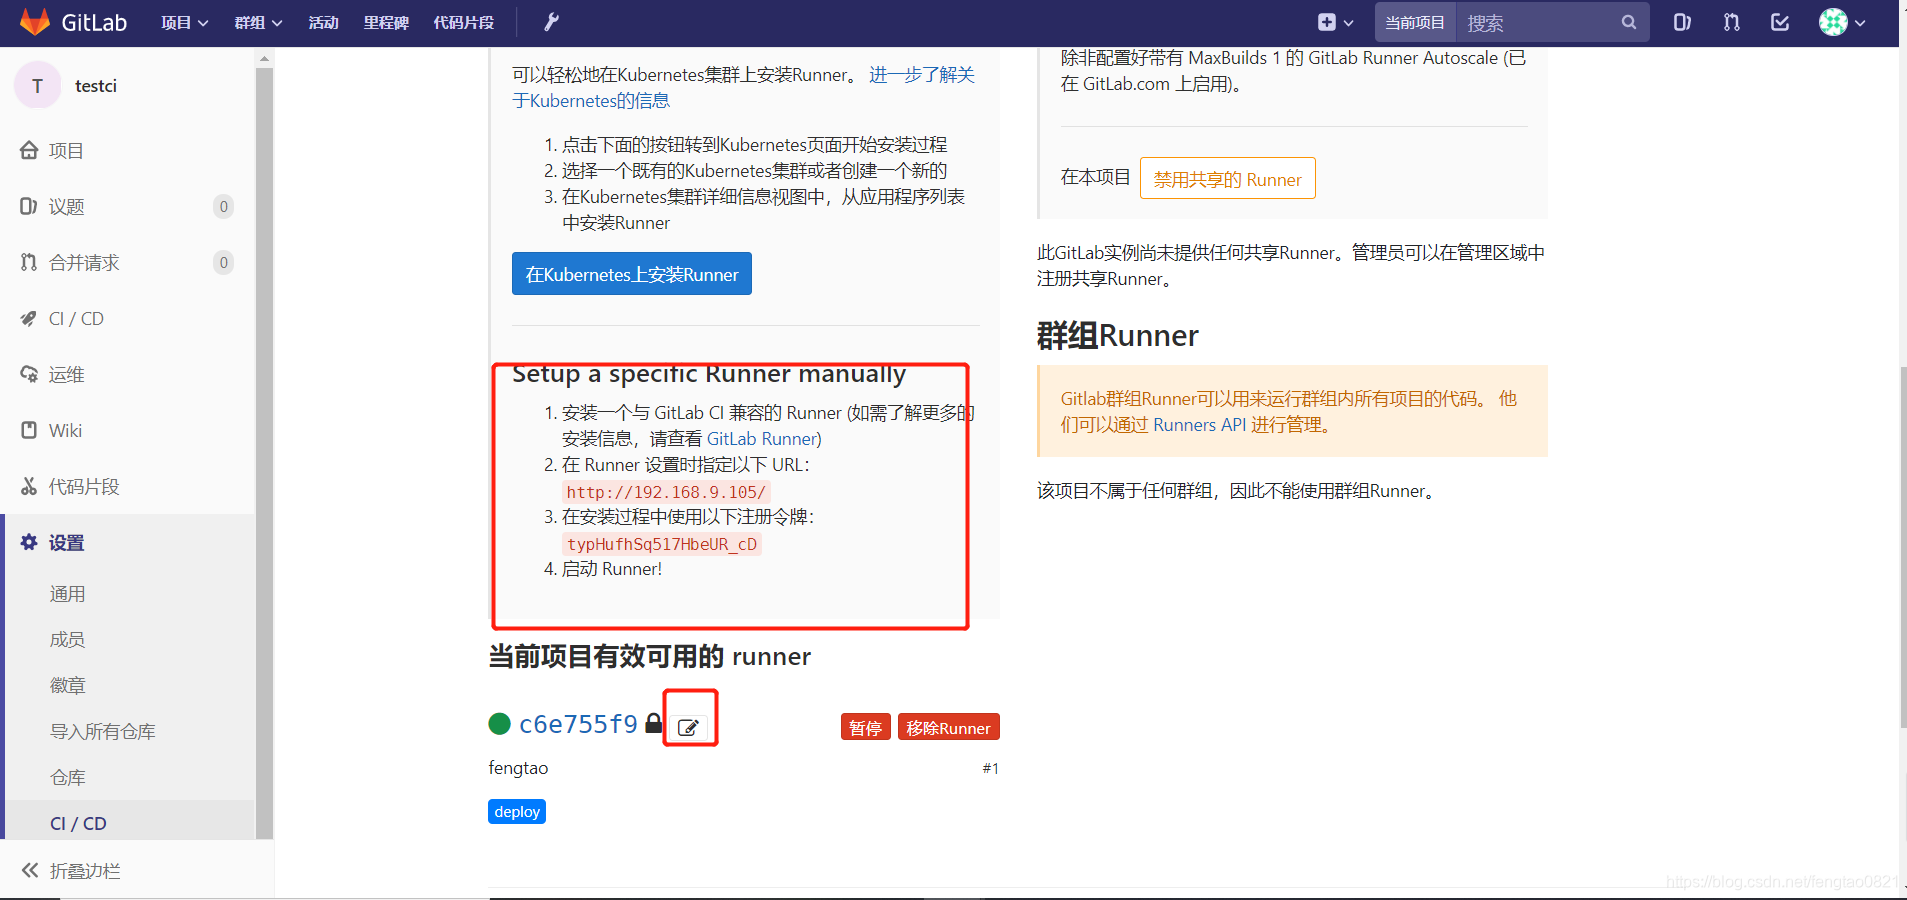Open 运维 (Operations) from the sidebar
The height and width of the screenshot is (900, 1907).
tap(68, 374)
